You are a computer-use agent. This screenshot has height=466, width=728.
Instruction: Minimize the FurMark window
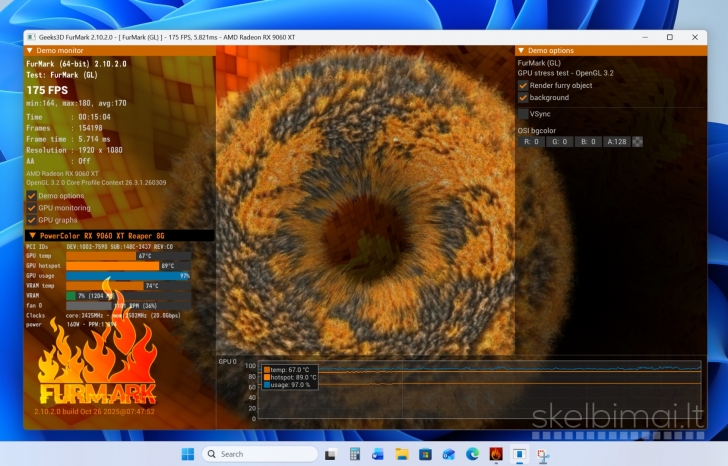click(645, 37)
